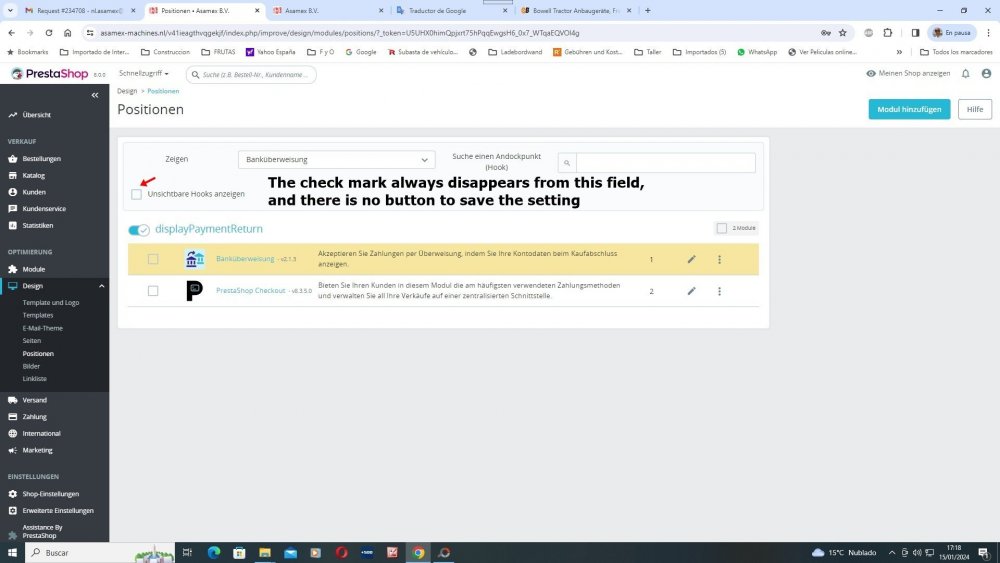Image resolution: width=1000 pixels, height=563 pixels.
Task: Open Kundenservice in sidebar
Action: point(43,208)
